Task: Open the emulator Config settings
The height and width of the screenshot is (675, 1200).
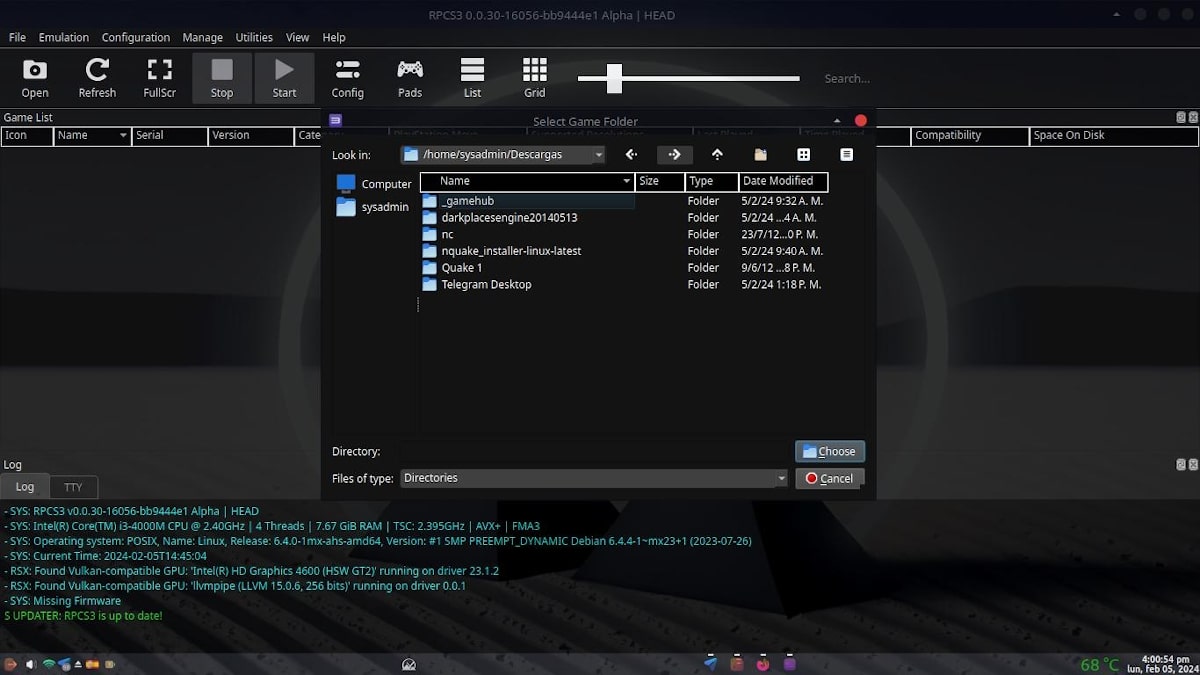Action: tap(347, 77)
